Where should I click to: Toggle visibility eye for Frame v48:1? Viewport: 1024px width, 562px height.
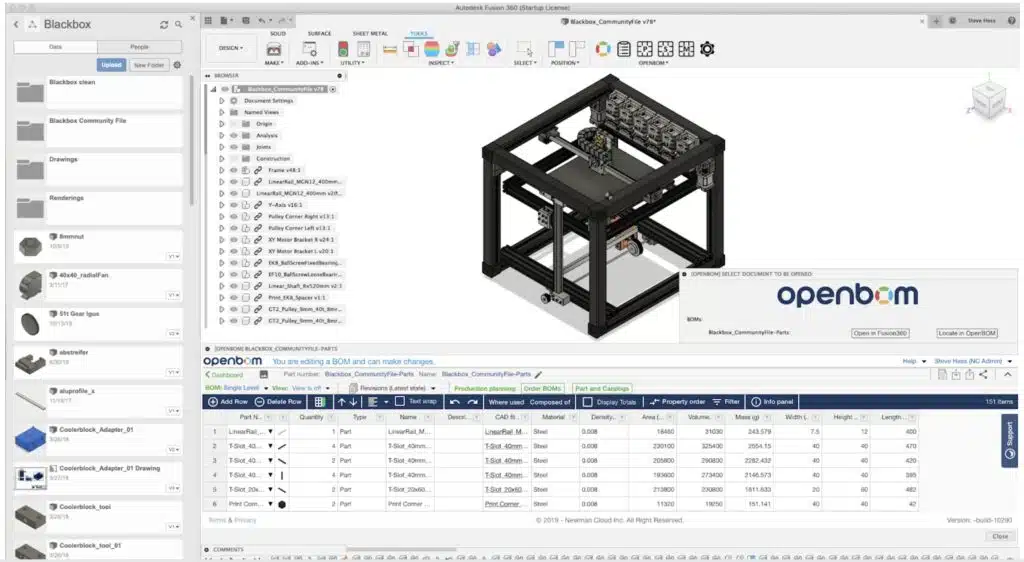pos(233,170)
